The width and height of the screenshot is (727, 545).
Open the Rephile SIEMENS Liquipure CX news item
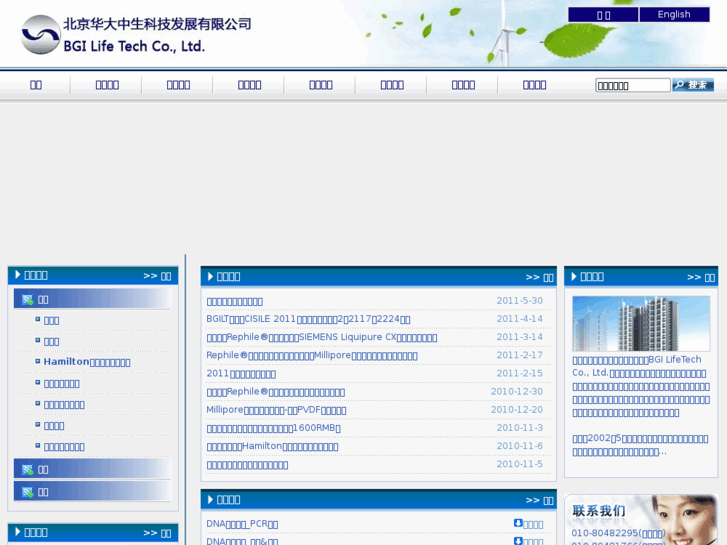pyautogui.click(x=322, y=337)
